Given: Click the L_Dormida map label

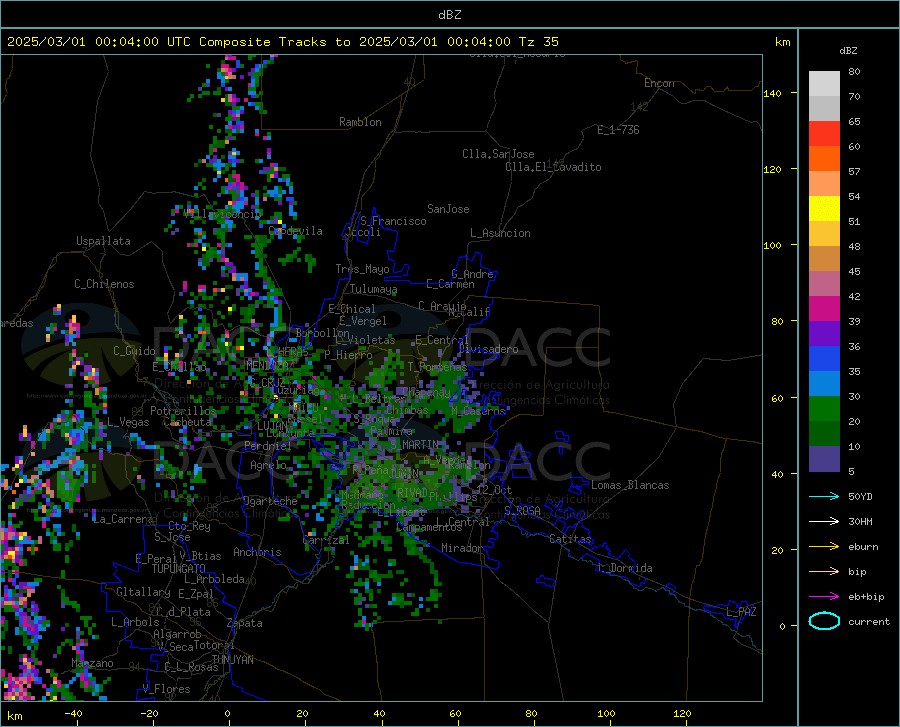Looking at the screenshot, I should coord(624,568).
